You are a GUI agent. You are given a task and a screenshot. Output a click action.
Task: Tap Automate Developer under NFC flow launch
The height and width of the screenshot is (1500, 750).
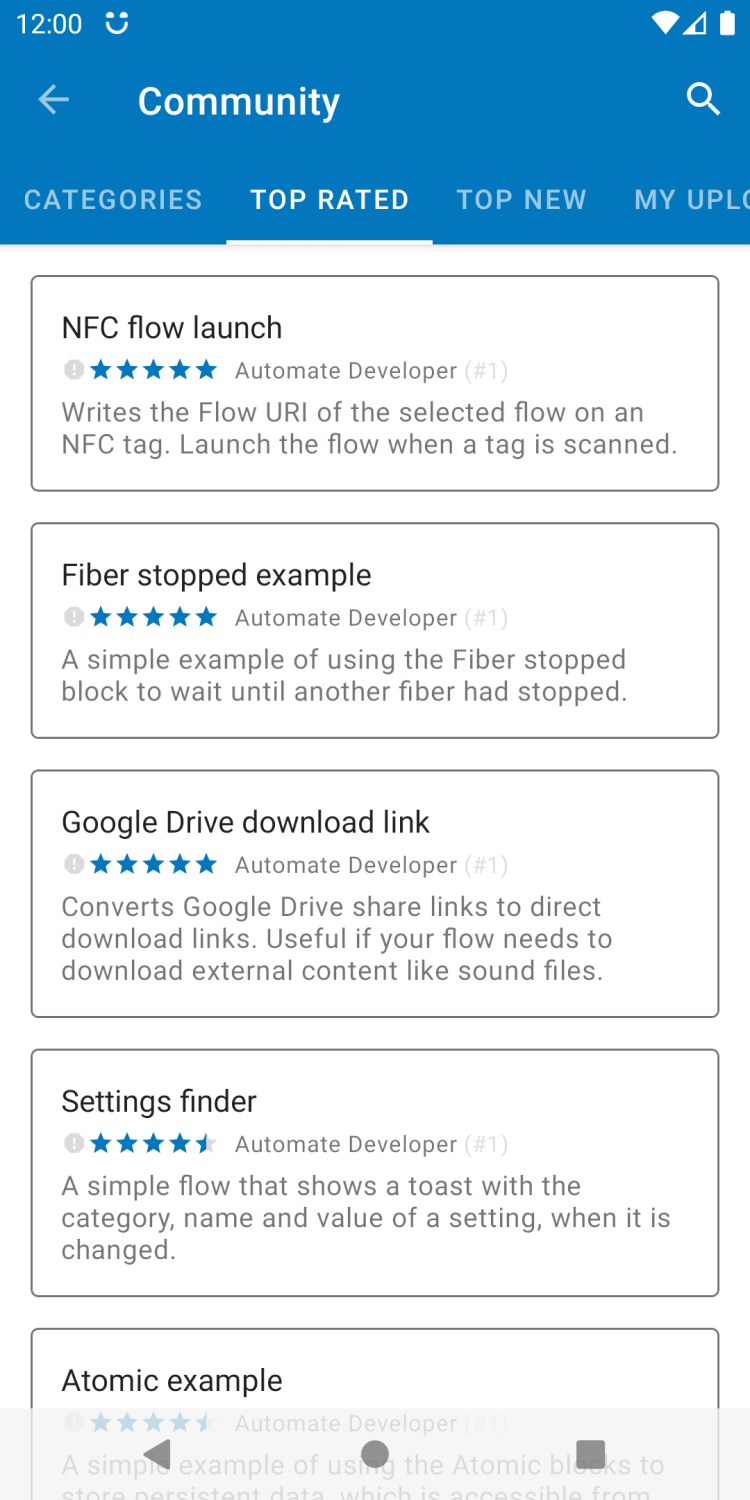coord(346,371)
